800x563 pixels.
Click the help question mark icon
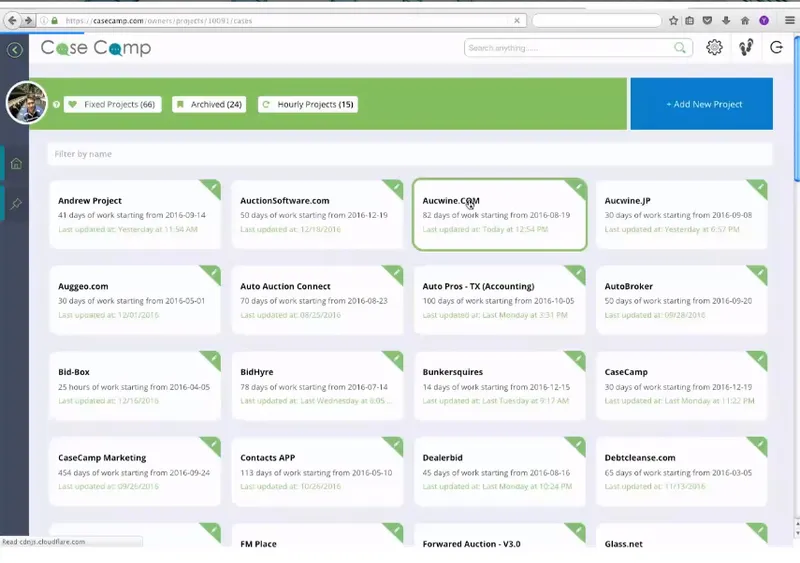56,105
